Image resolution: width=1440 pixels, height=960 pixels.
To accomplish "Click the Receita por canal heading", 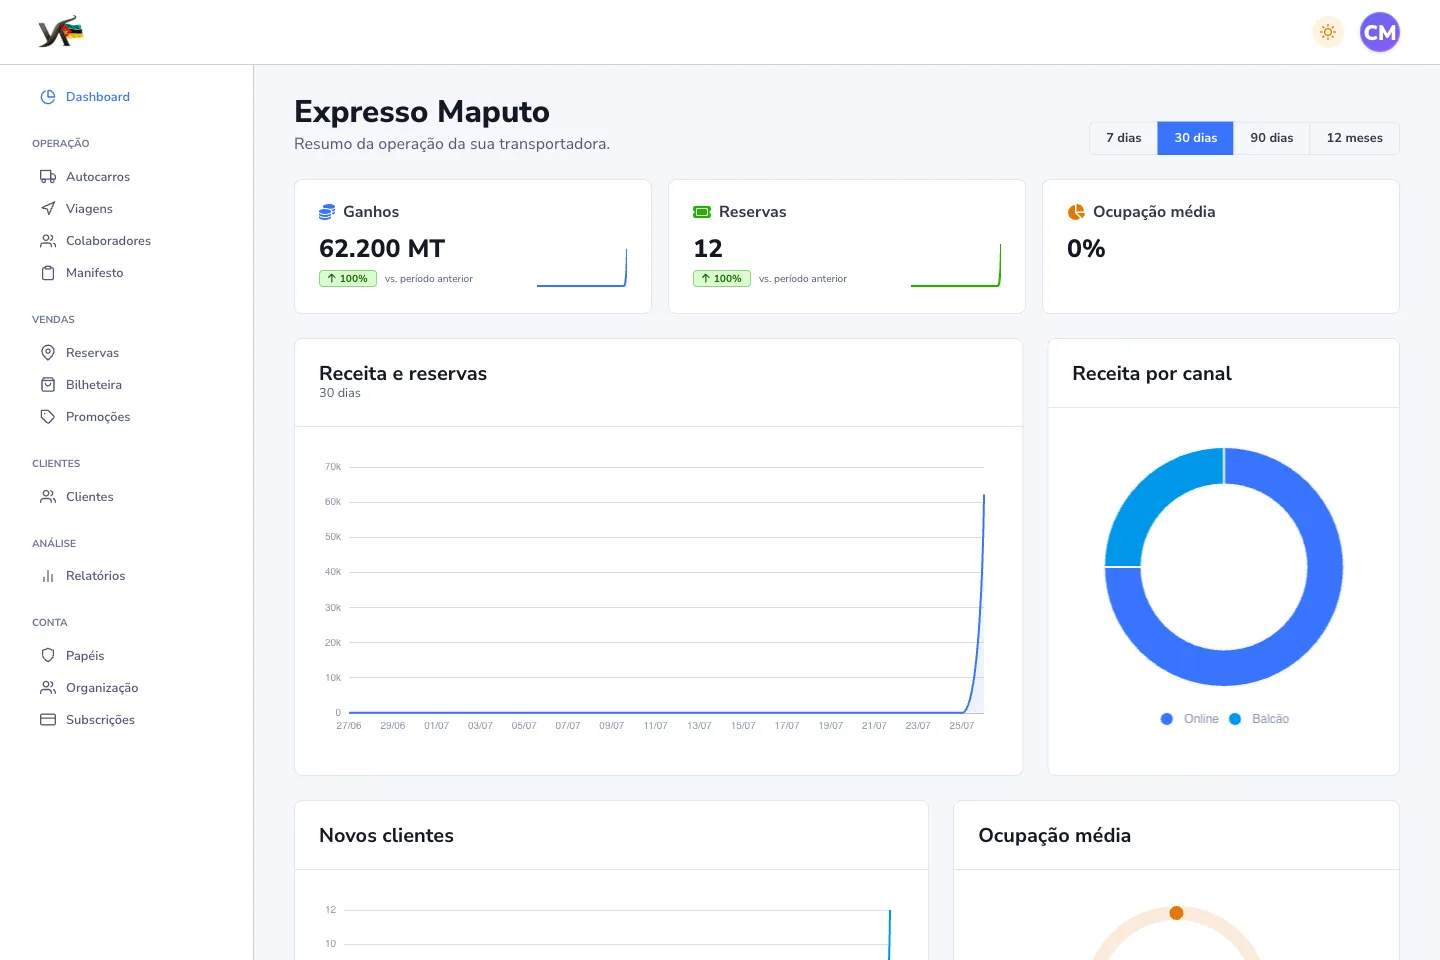I will pos(1152,373).
